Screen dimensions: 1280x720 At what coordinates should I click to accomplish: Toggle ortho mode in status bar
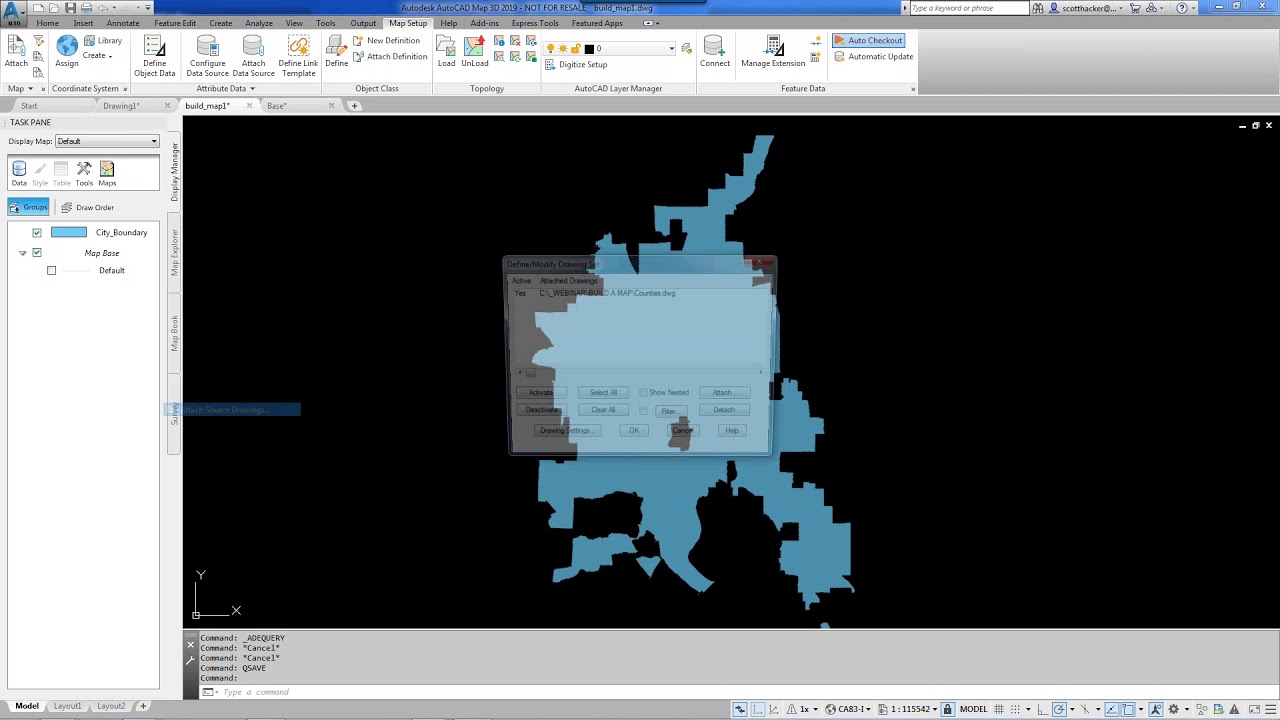pyautogui.click(x=1042, y=709)
